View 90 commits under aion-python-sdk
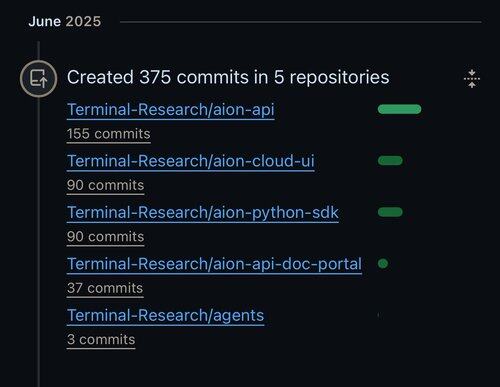The image size is (500, 387). [106, 237]
